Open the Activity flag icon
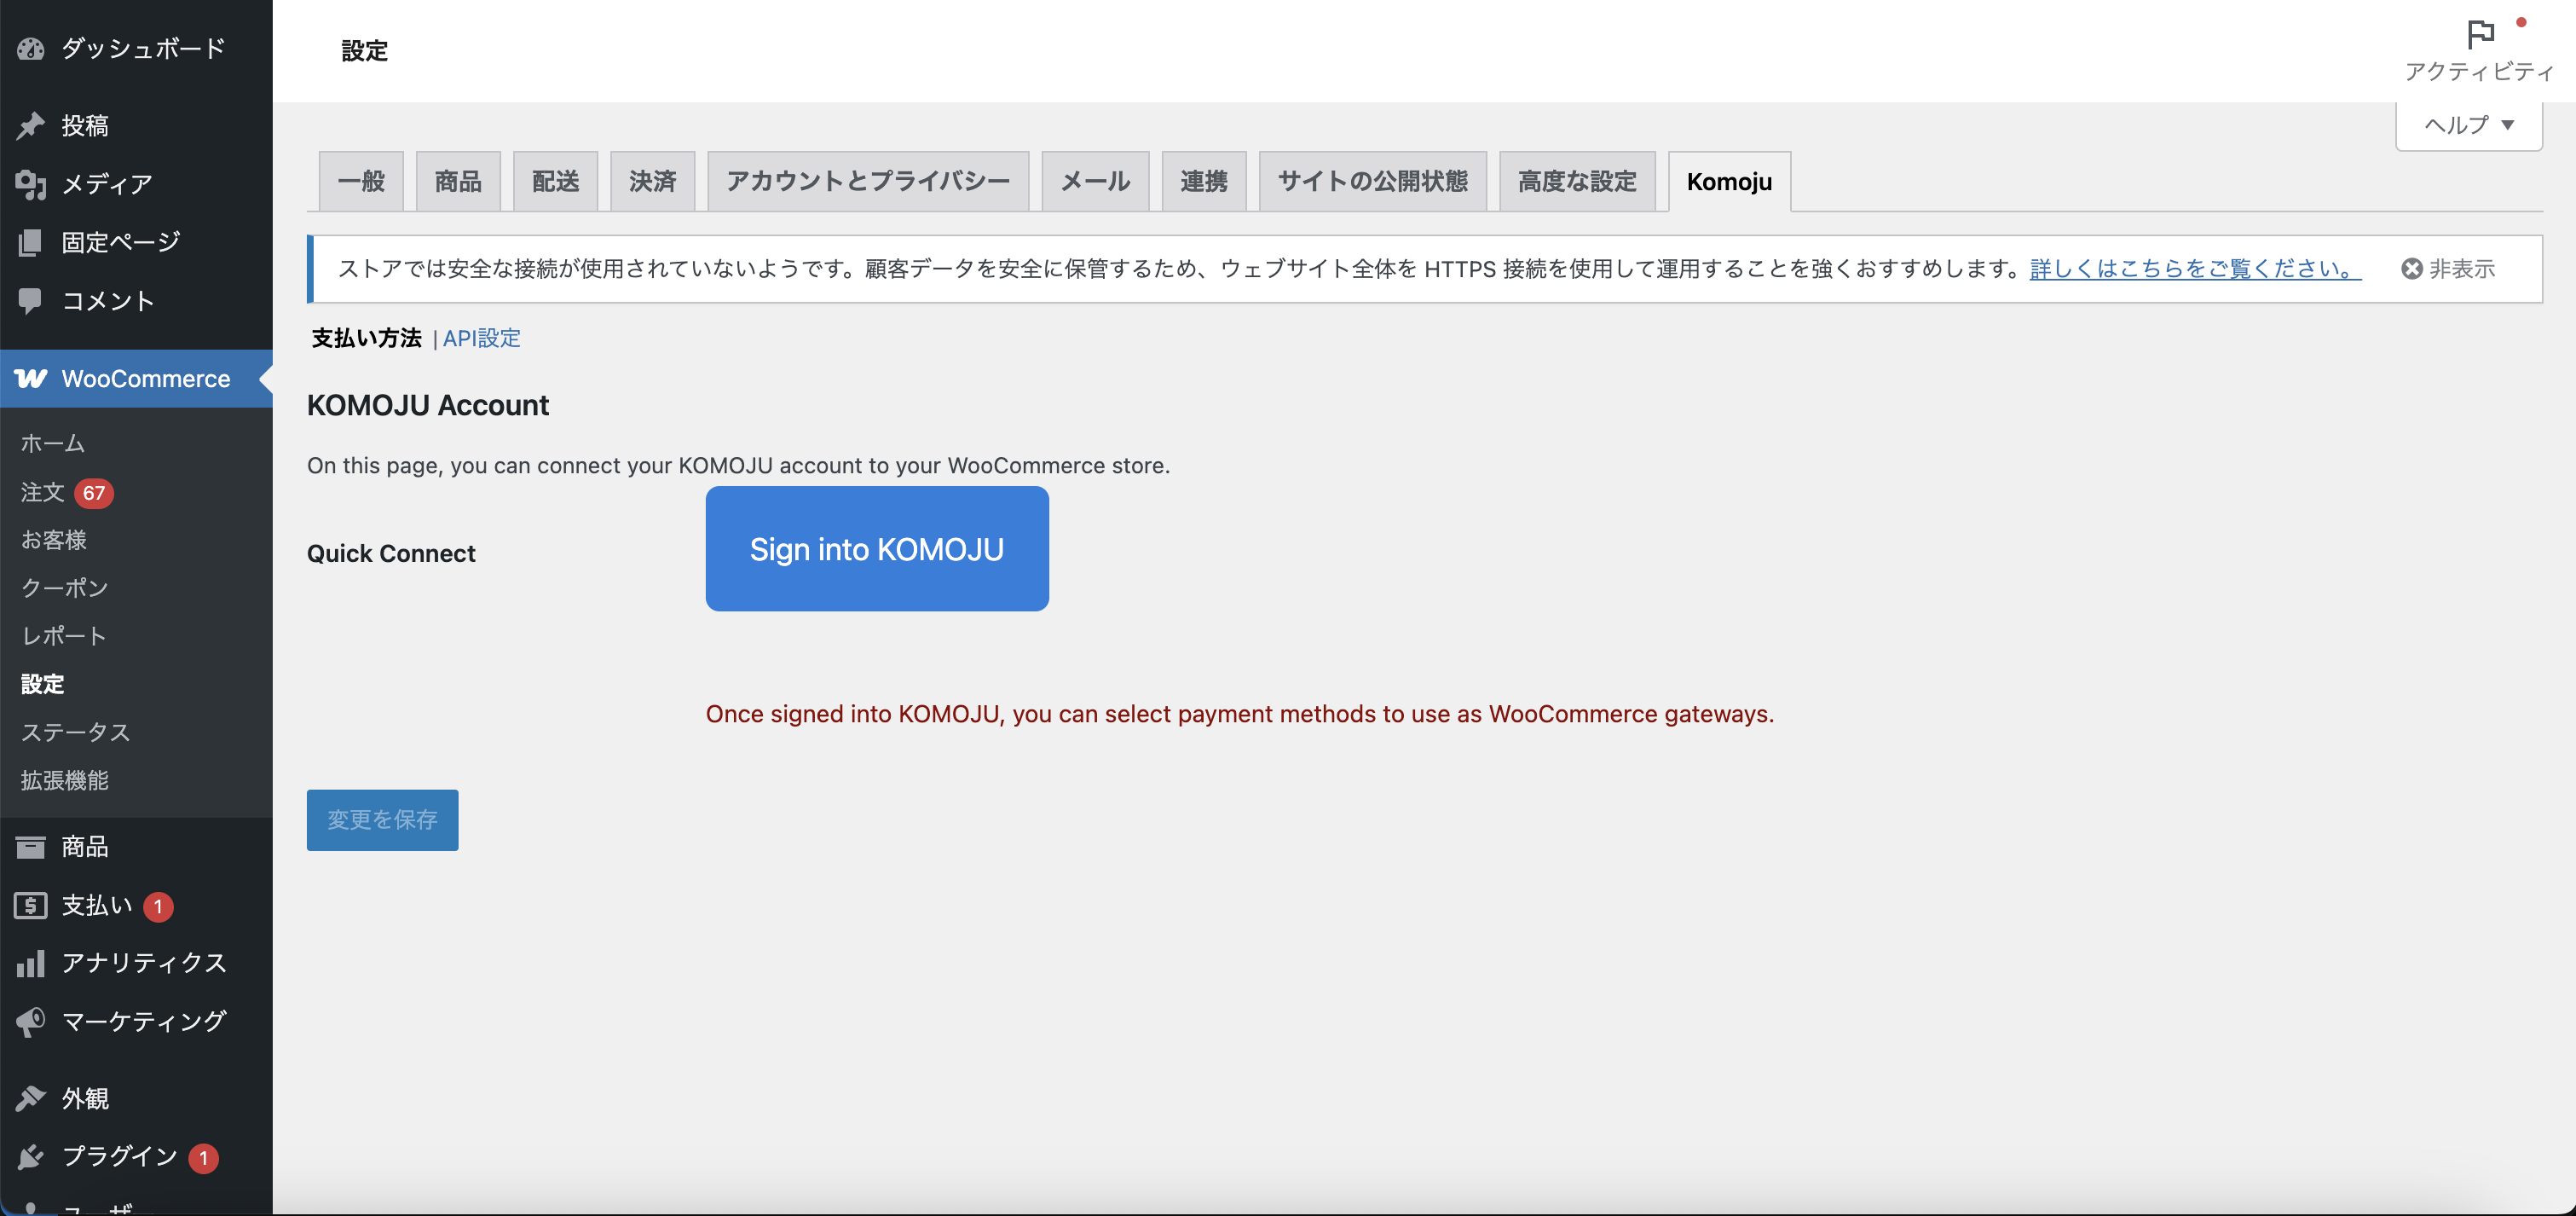This screenshot has height=1216, width=2576. pos(2480,34)
